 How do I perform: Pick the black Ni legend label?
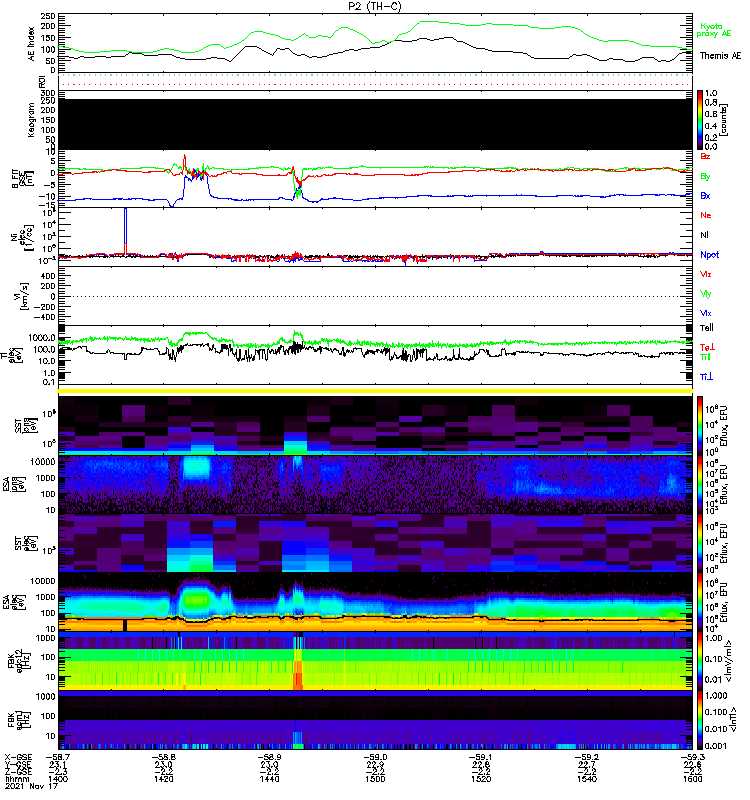(x=705, y=235)
